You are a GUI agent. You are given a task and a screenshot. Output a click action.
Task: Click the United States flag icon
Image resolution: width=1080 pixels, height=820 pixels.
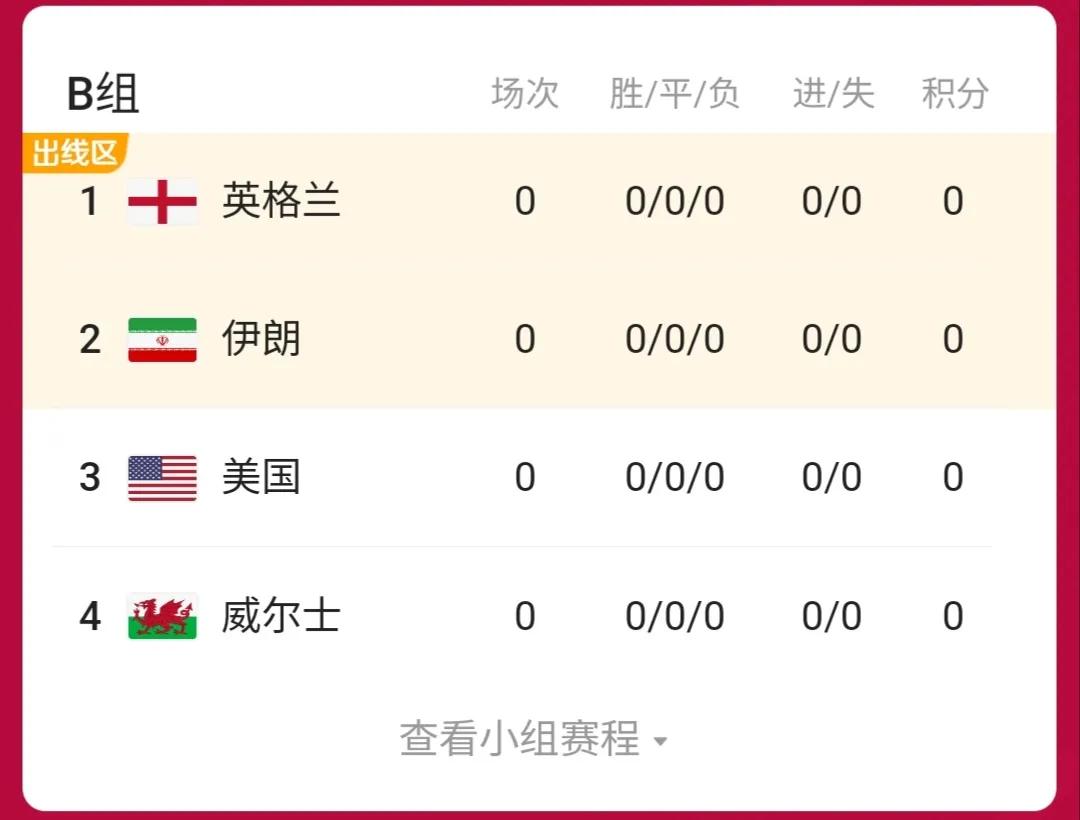[164, 477]
